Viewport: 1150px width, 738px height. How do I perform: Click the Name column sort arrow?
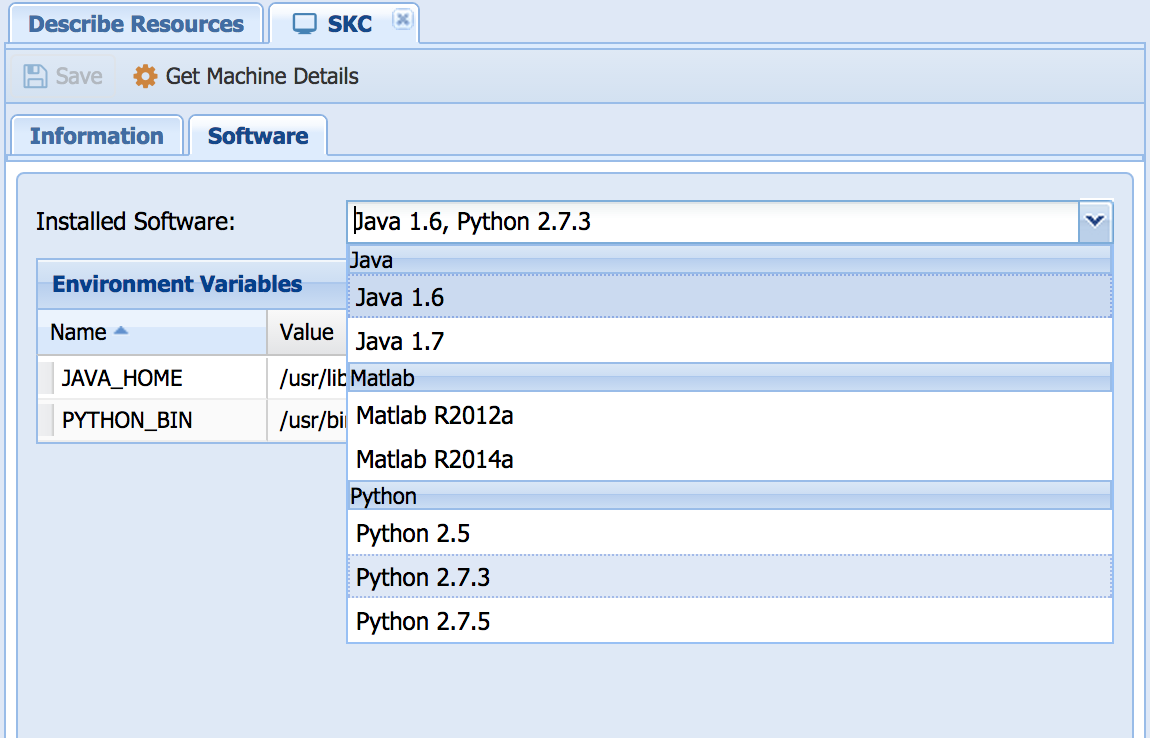(121, 331)
